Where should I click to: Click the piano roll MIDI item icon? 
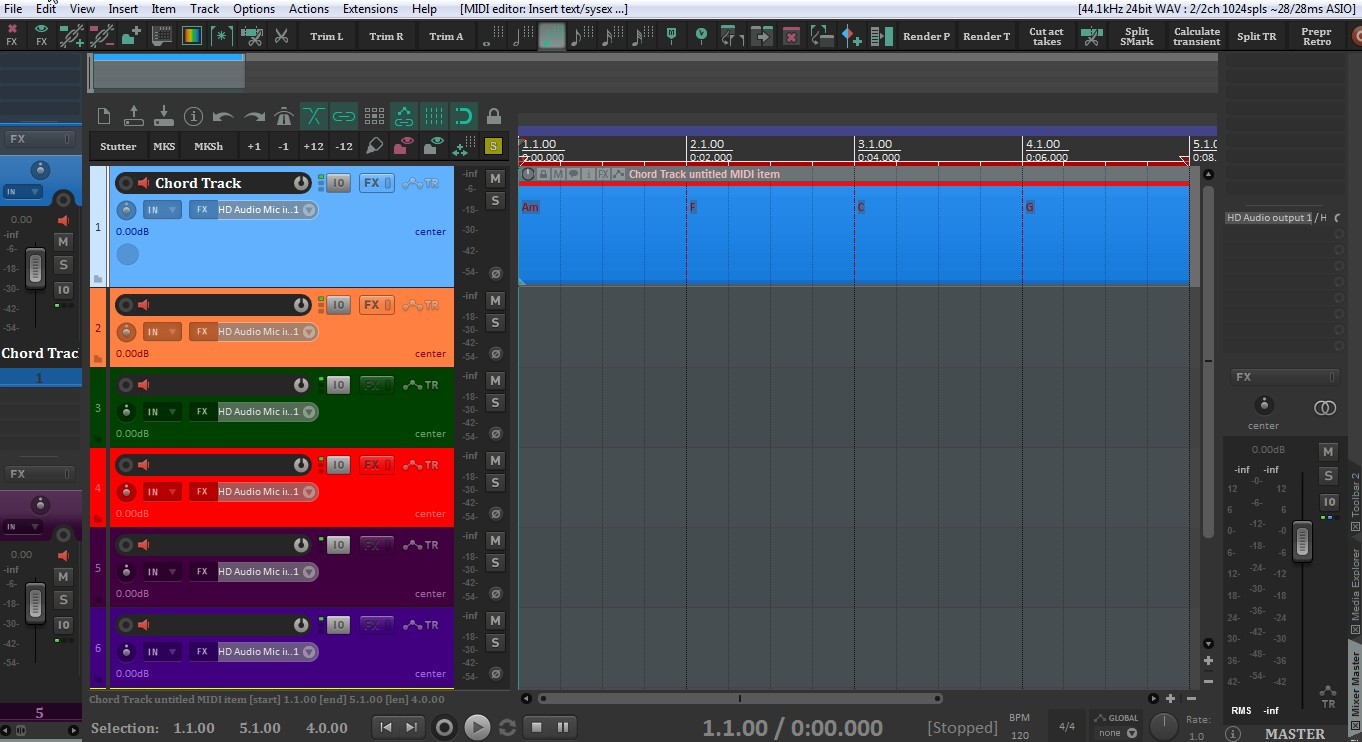click(161, 36)
